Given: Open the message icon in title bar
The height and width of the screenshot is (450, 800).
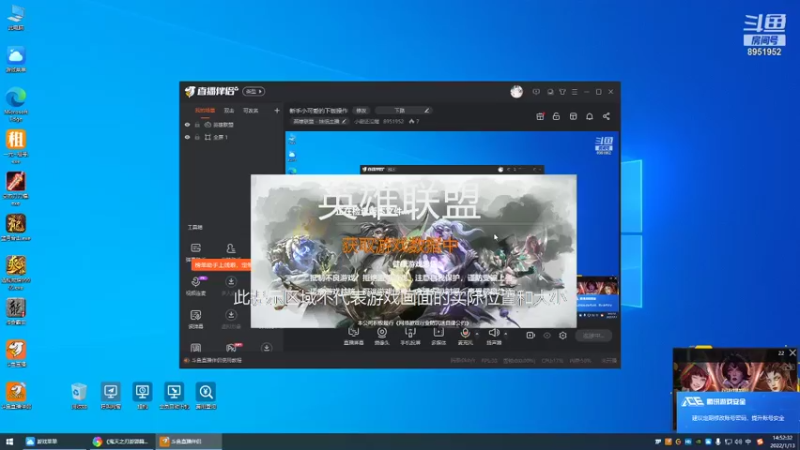Looking at the screenshot, I should [x=536, y=92].
